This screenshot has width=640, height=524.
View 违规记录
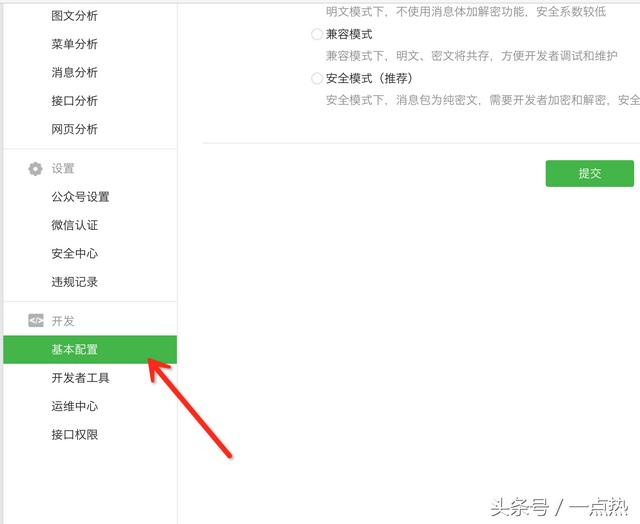[74, 282]
